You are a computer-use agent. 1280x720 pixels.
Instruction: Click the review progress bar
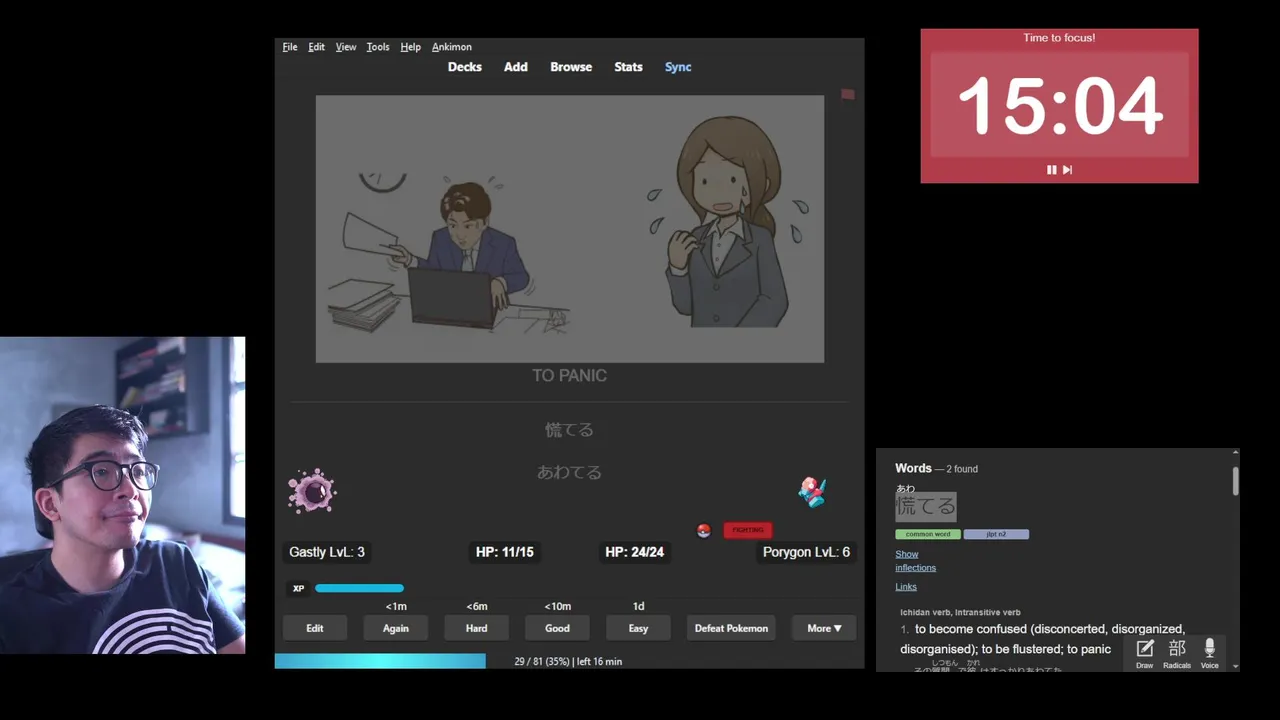click(x=569, y=661)
